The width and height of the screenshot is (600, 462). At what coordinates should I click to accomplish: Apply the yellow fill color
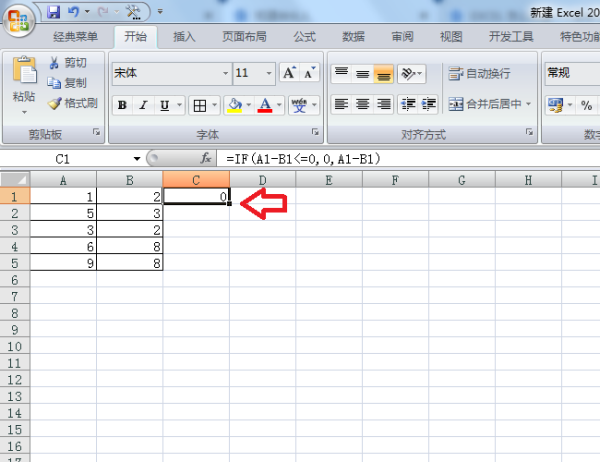click(235, 105)
